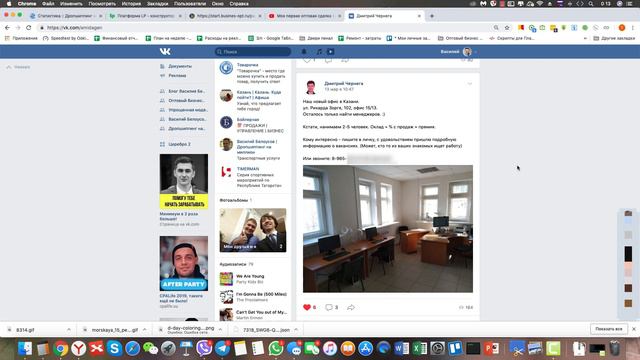Open Yandex Browser from Dock
Screen dimensions: 640x360
click(x=79, y=349)
